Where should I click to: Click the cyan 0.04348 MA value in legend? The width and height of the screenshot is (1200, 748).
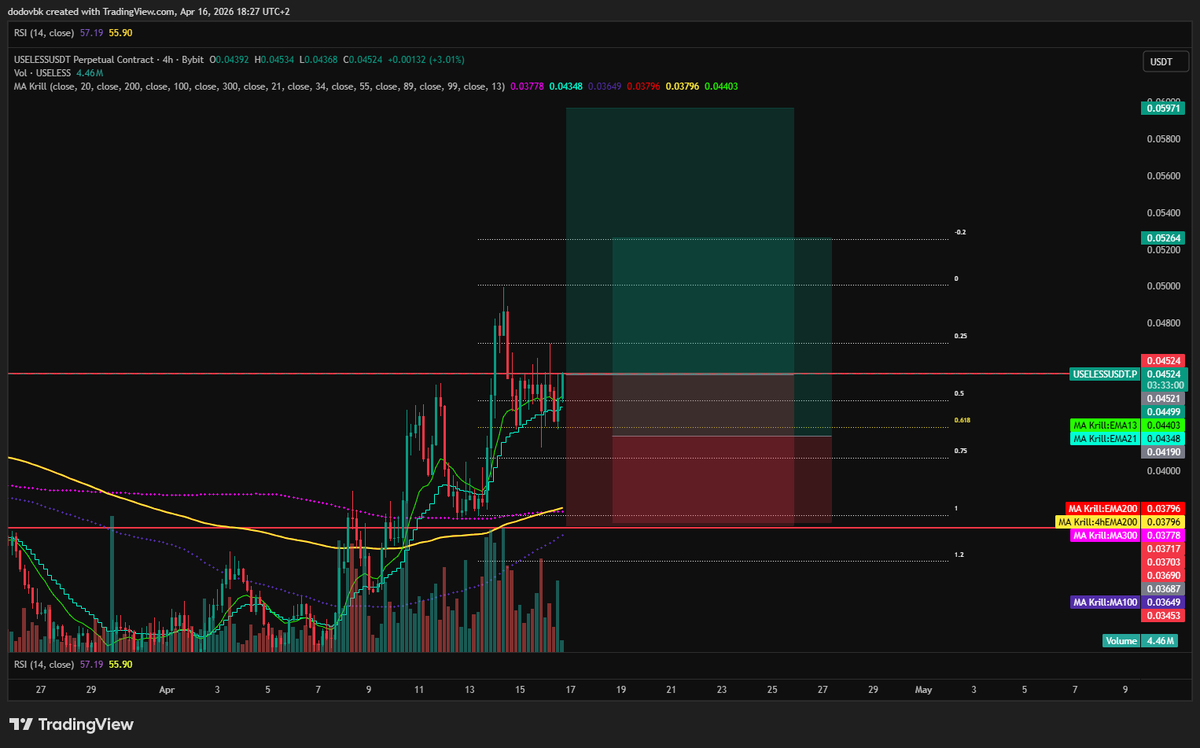pos(566,86)
